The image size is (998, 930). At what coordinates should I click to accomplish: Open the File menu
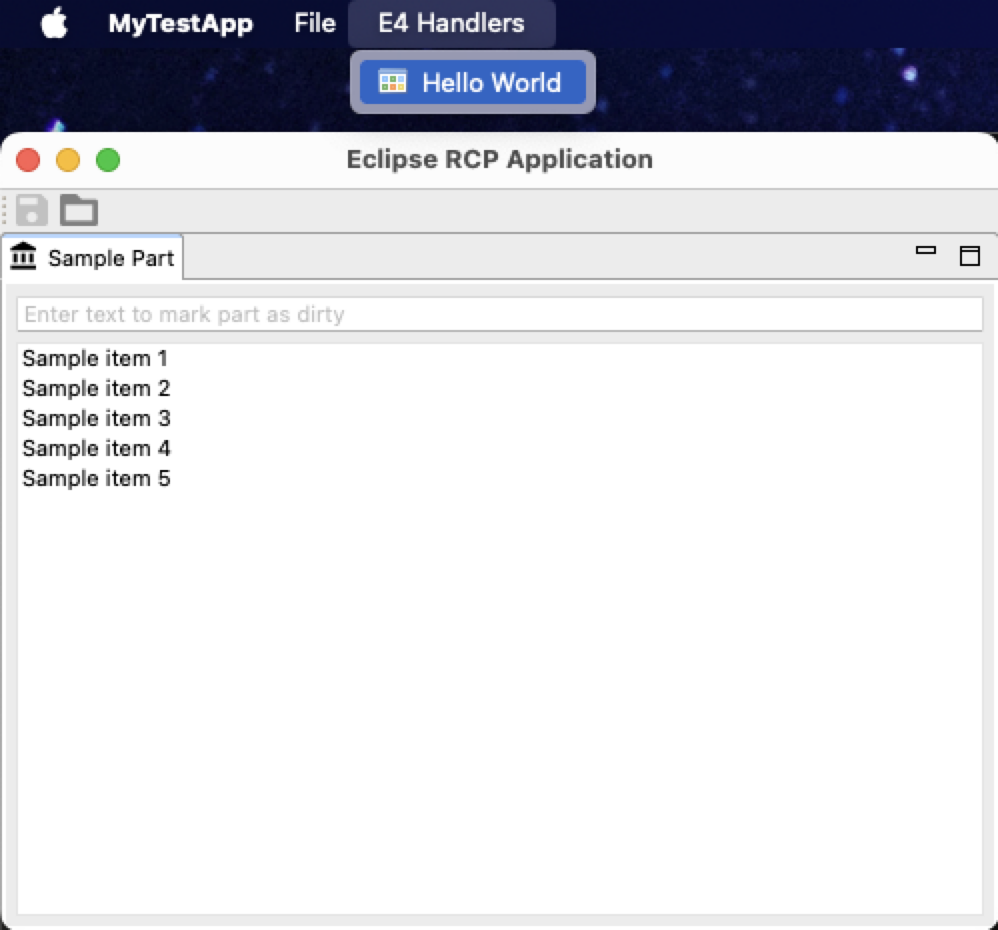coord(314,24)
